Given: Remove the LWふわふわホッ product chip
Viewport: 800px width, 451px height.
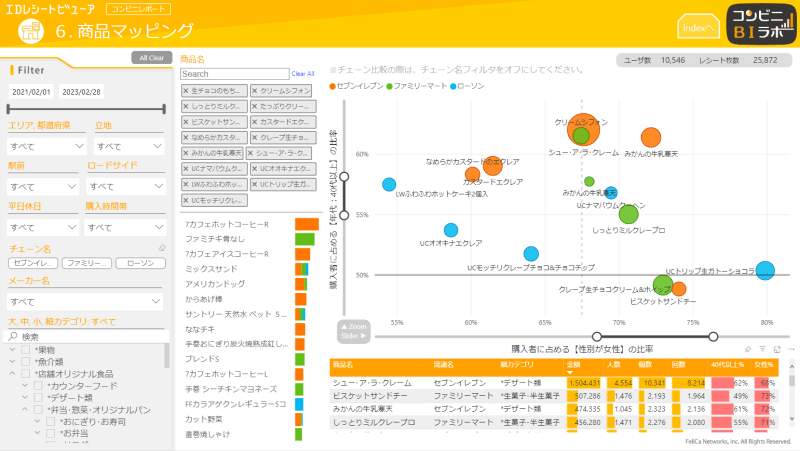Looking at the screenshot, I should 186,184.
